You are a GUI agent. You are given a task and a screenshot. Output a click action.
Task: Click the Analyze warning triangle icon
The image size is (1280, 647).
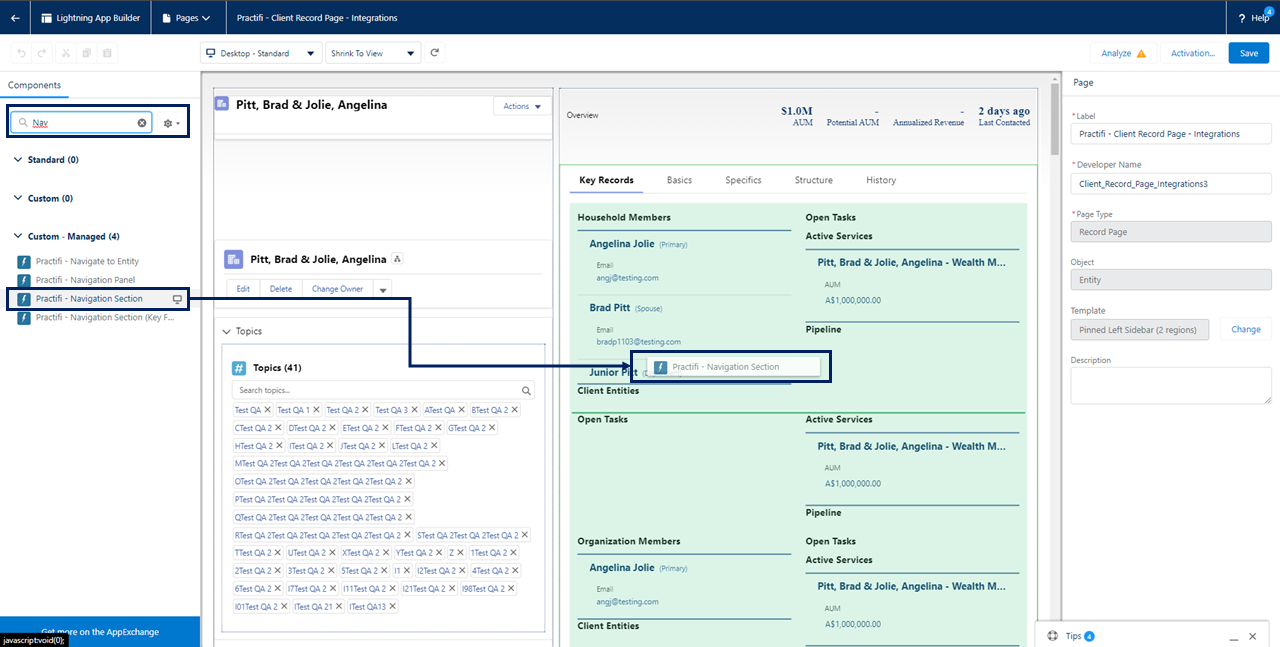coord(1141,53)
